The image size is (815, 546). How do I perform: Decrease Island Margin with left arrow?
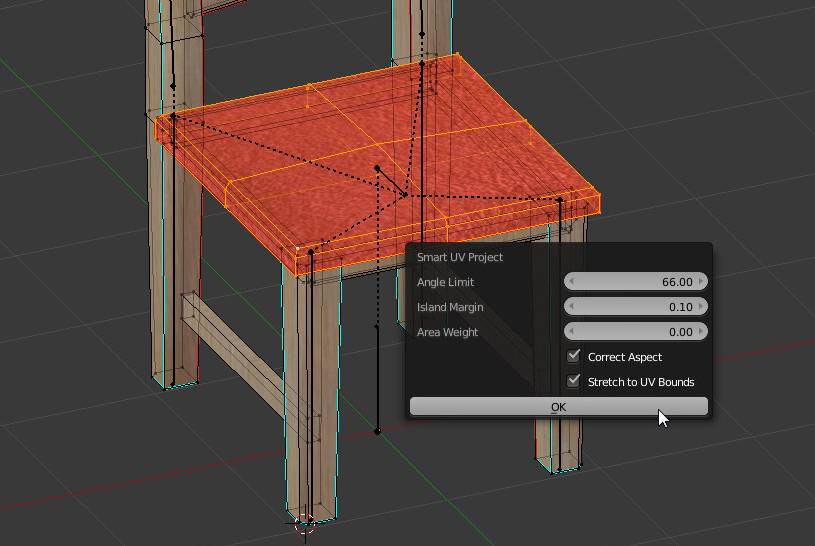coord(571,307)
